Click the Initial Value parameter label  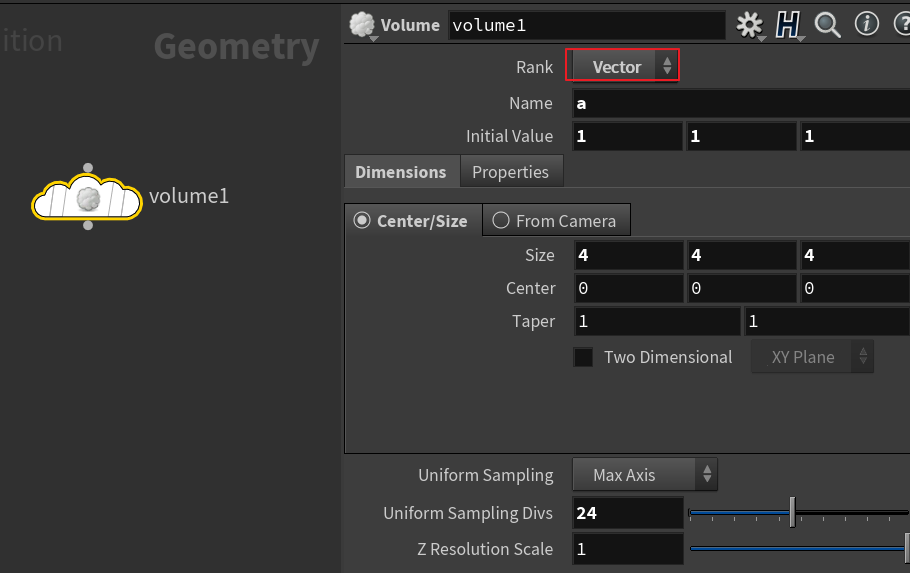click(510, 136)
